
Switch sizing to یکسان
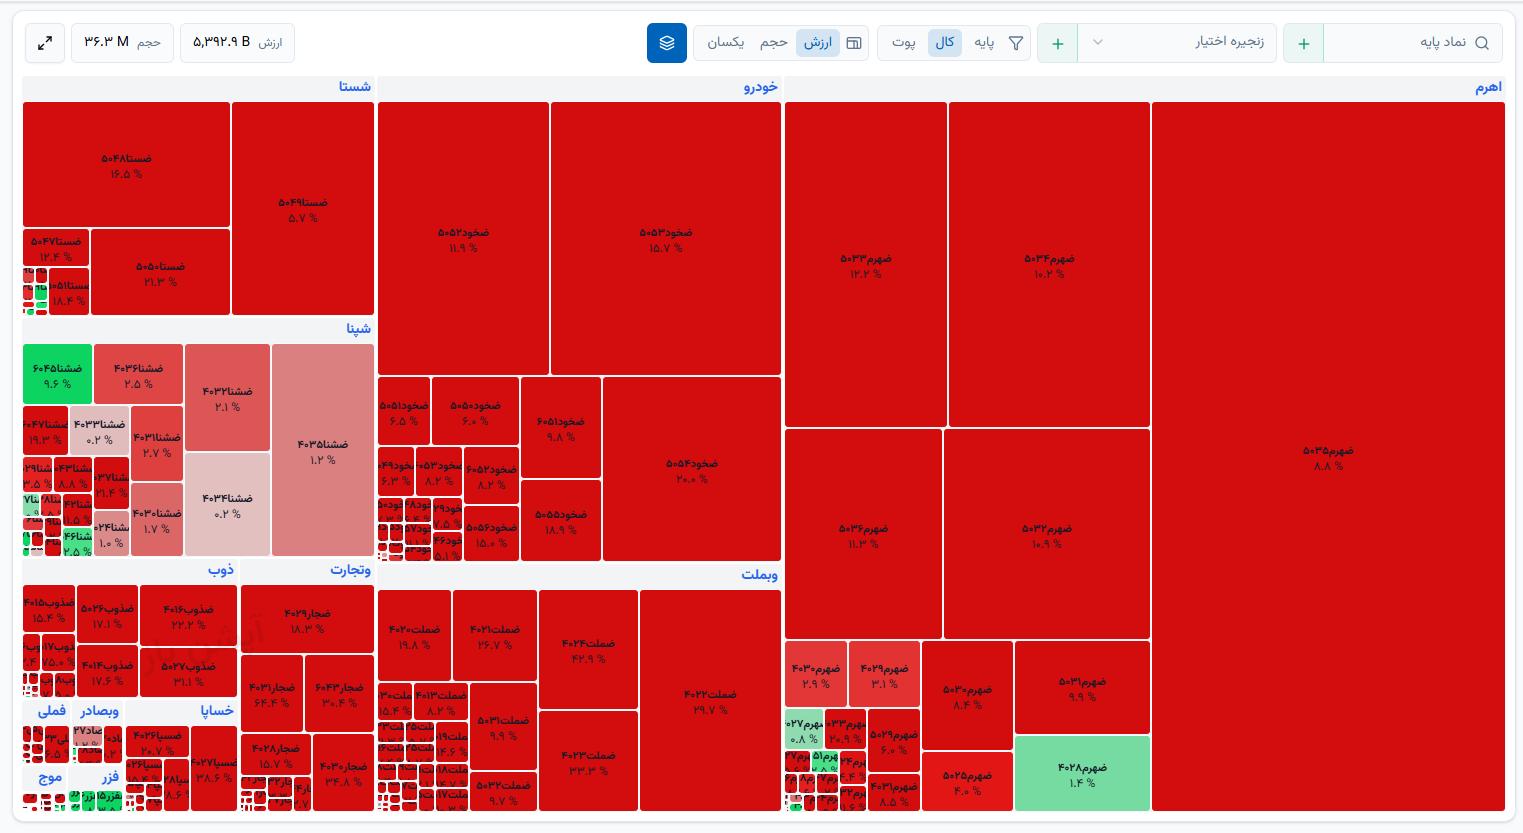coord(726,43)
